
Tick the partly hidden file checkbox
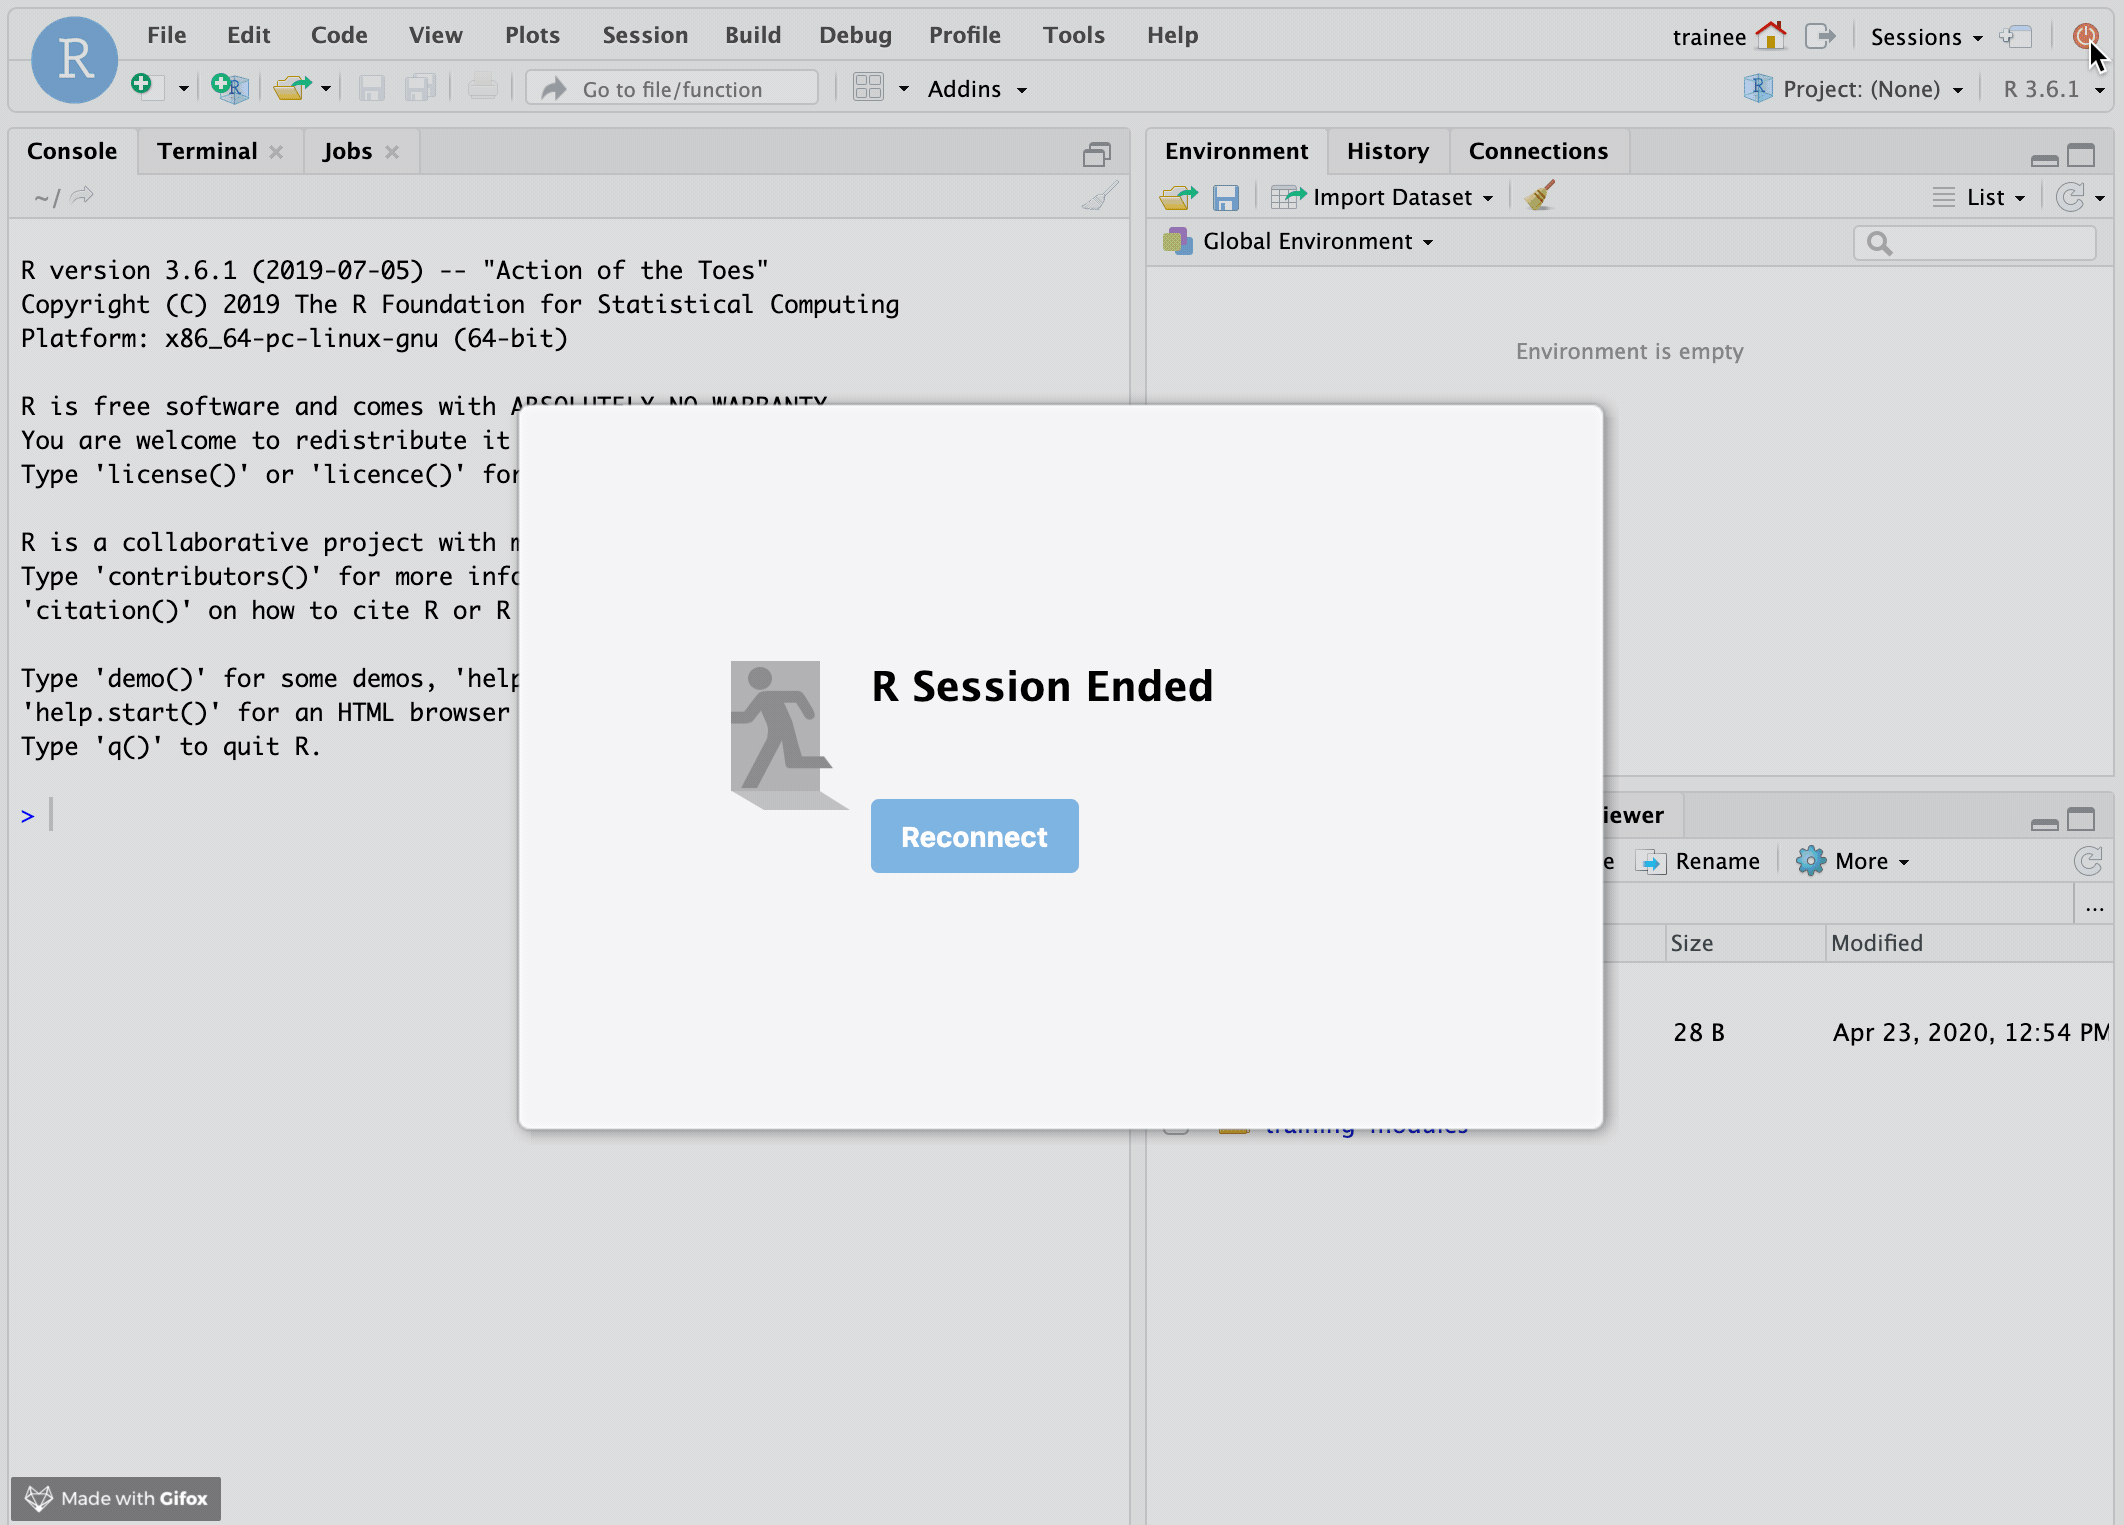[x=1176, y=1130]
